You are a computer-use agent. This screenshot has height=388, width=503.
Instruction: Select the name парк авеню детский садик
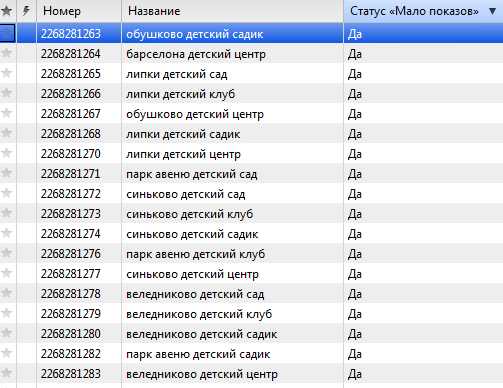(198, 354)
